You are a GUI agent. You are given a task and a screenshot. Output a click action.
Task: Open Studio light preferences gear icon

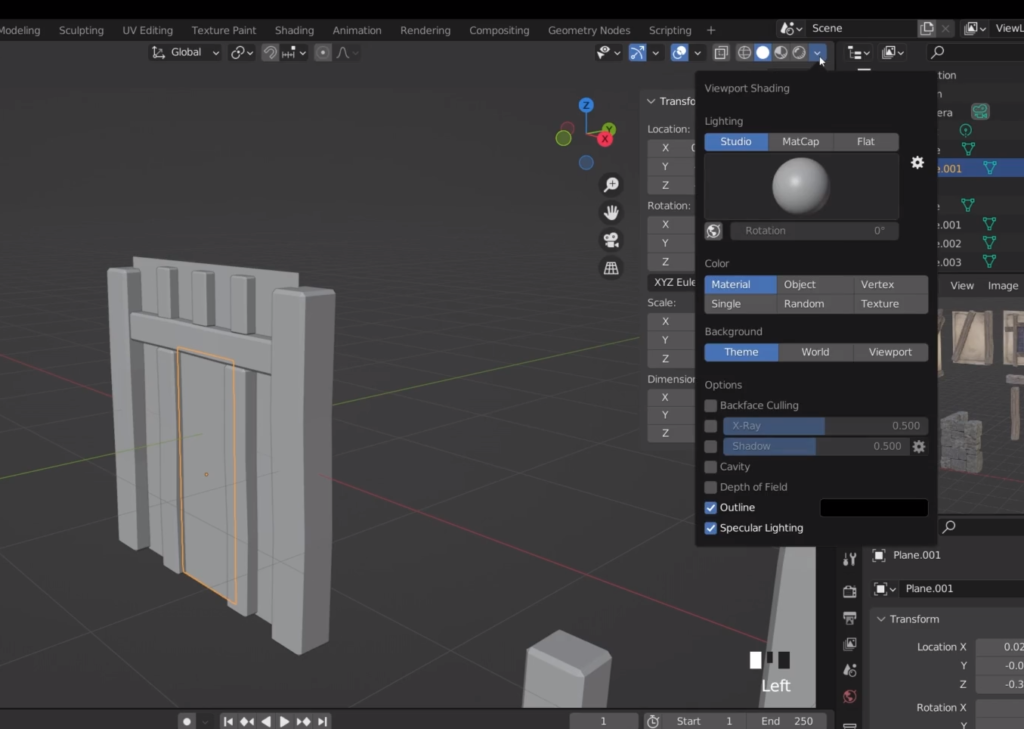point(918,163)
